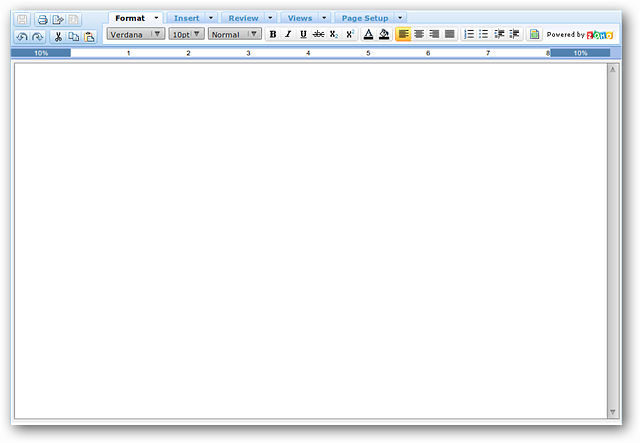Open the 10pt font size dropdown

187,34
